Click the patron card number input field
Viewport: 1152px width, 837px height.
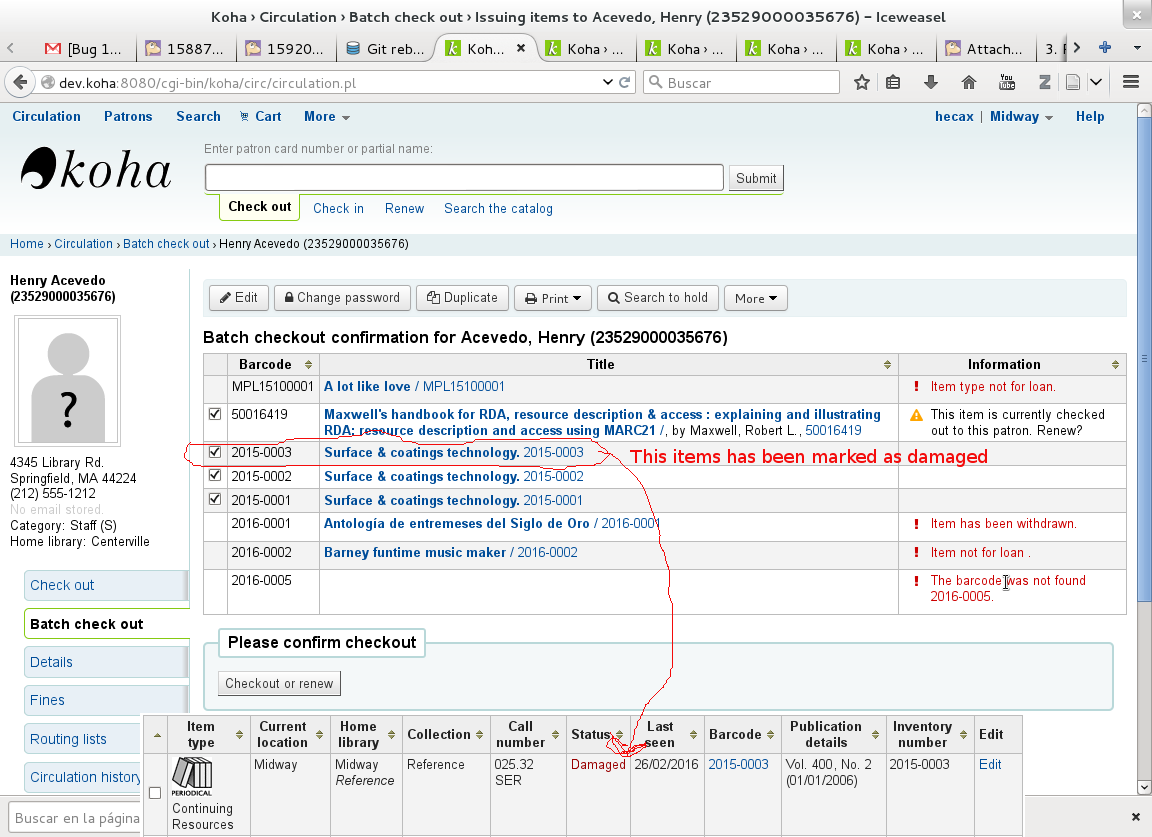pos(464,178)
